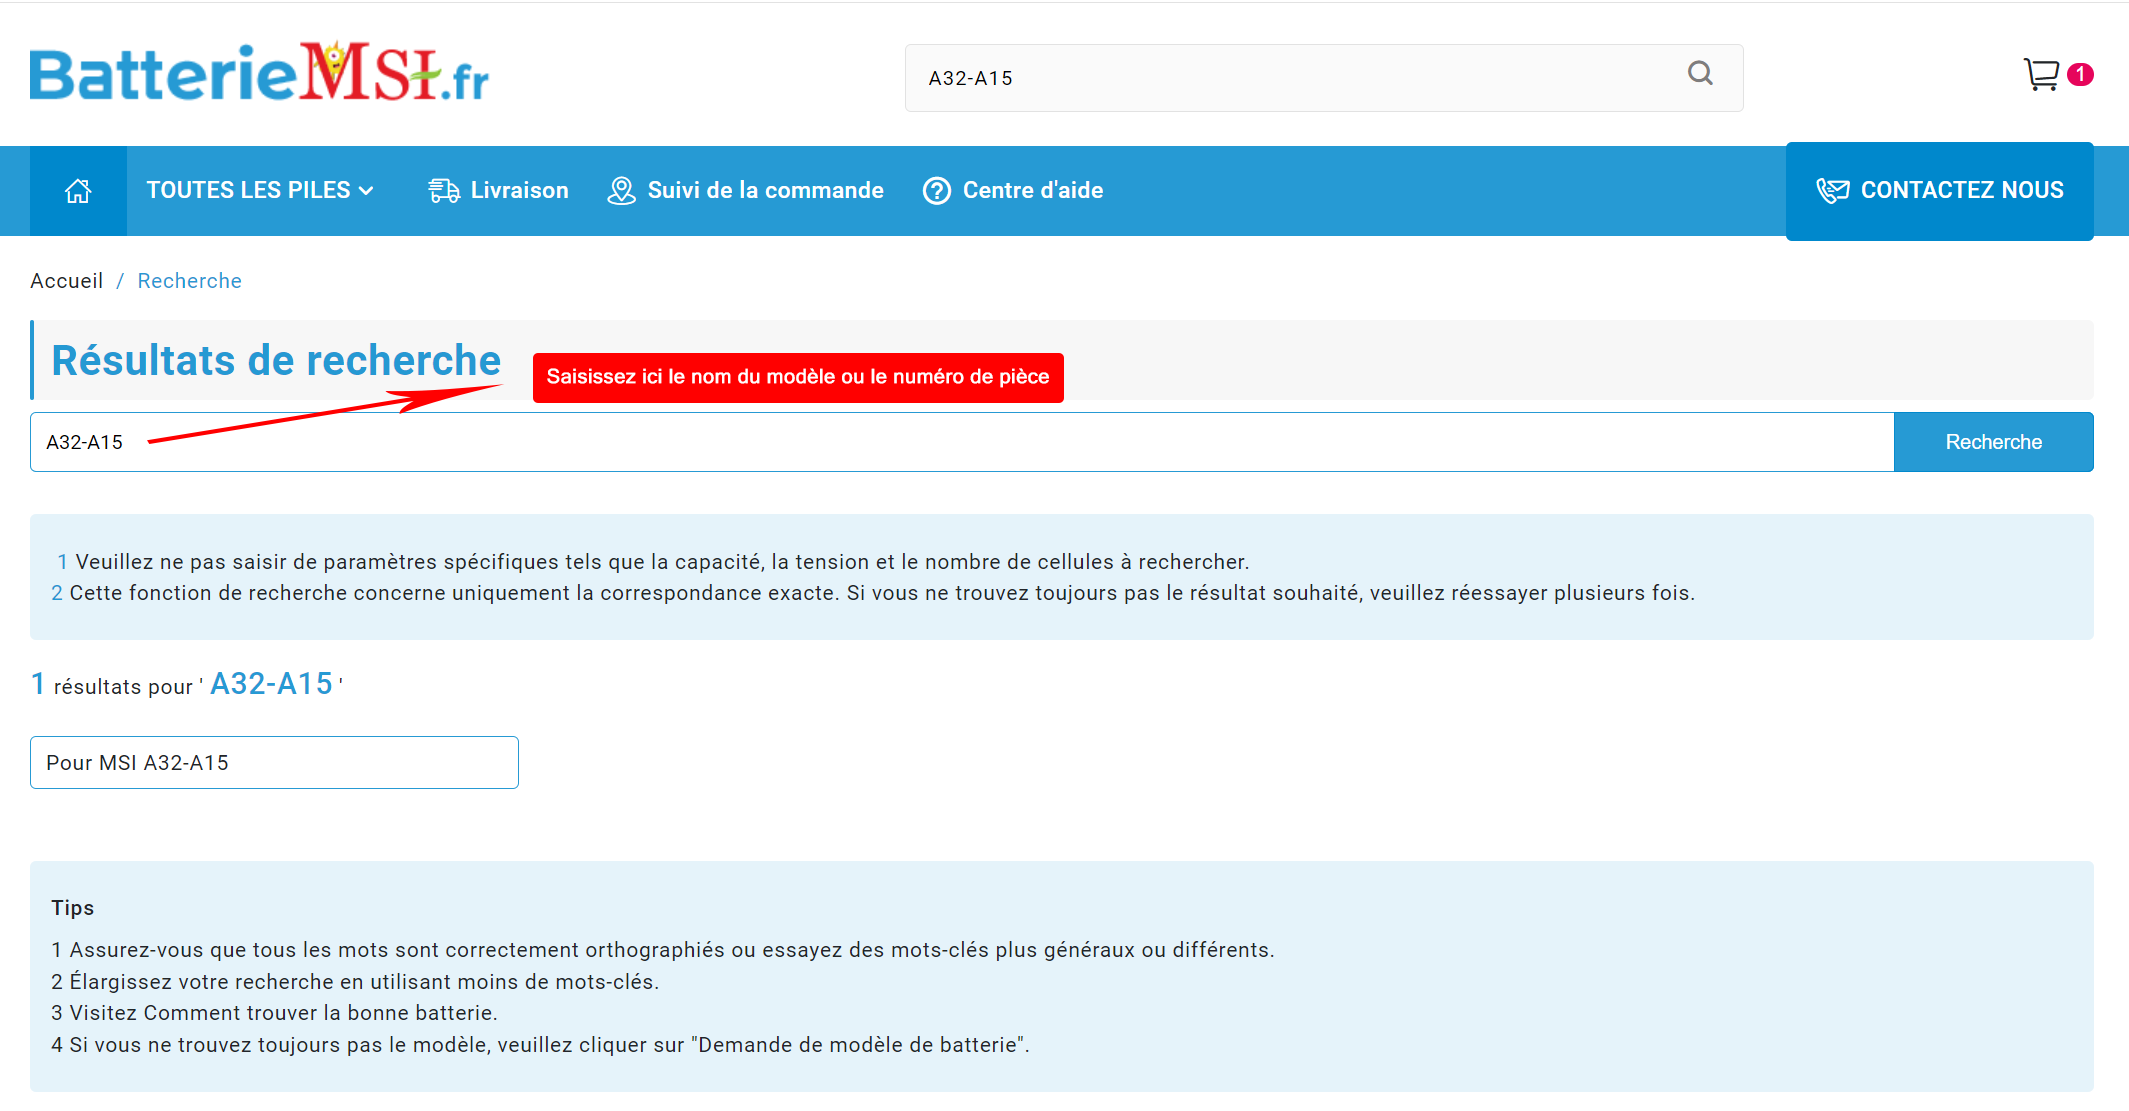Click the order tracking pin icon

[x=621, y=190]
